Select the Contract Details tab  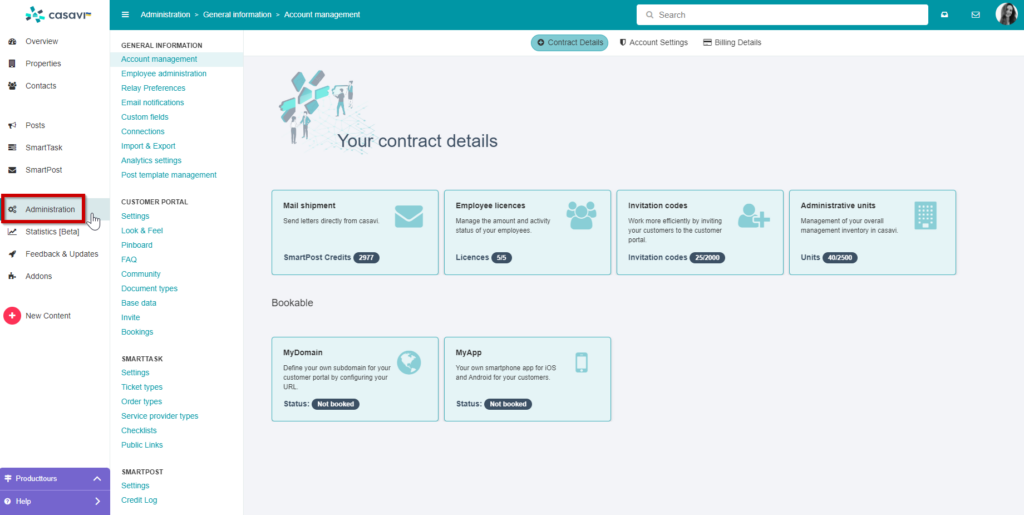pos(569,43)
